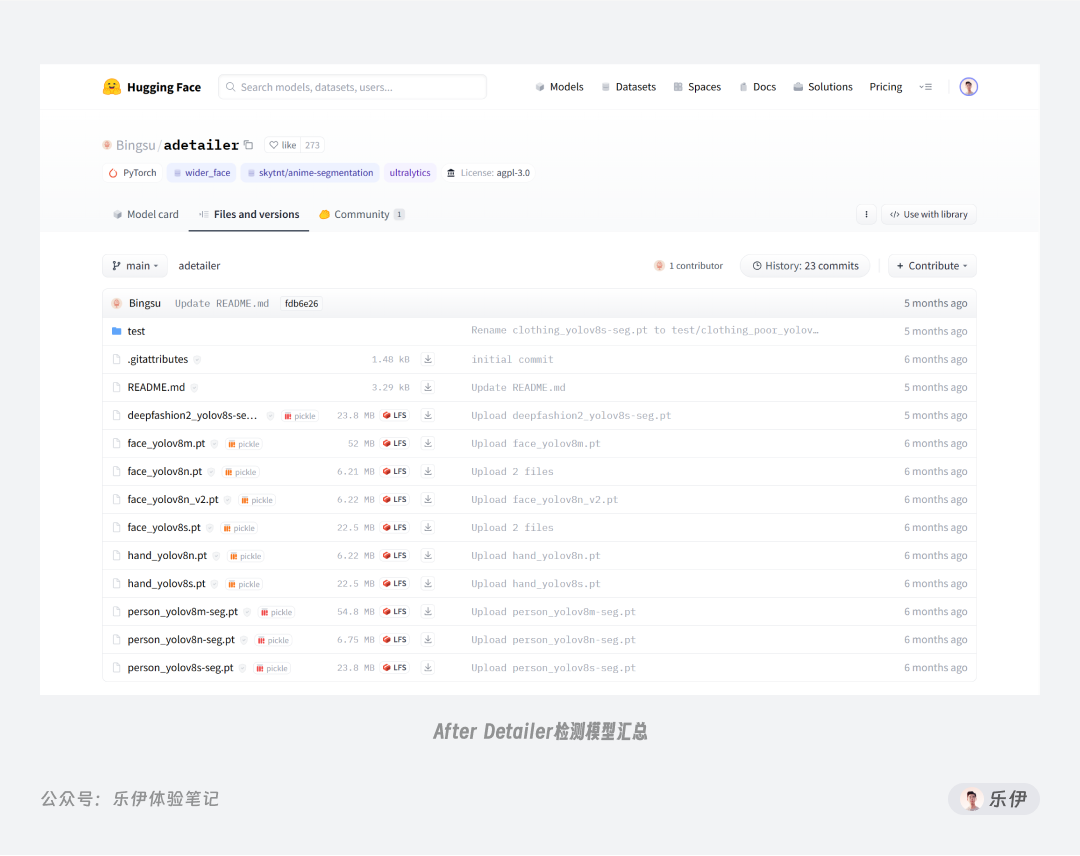Open Solutions in navigation
Screen dimensions: 1080x856
click(823, 87)
